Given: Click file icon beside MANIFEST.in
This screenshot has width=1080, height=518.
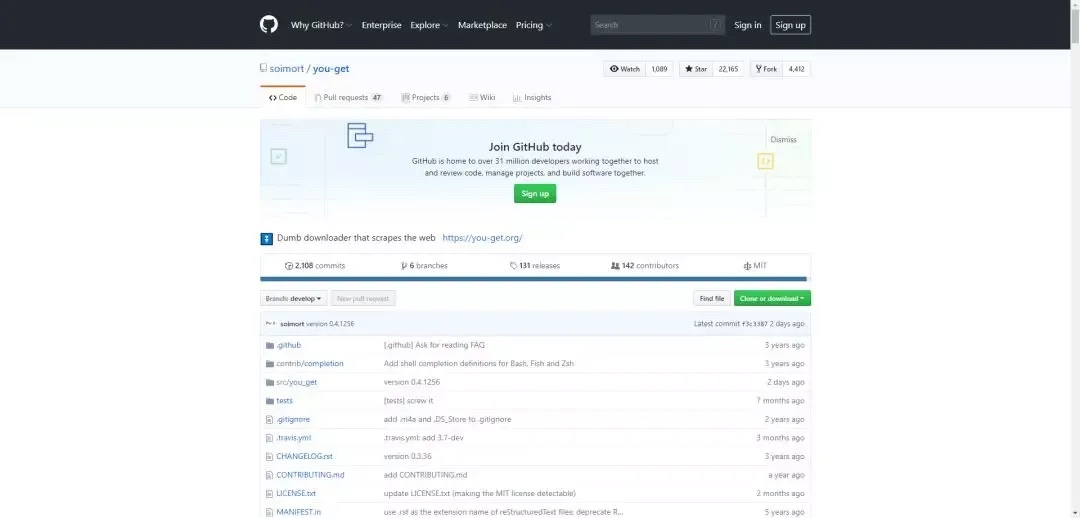Looking at the screenshot, I should point(270,512).
